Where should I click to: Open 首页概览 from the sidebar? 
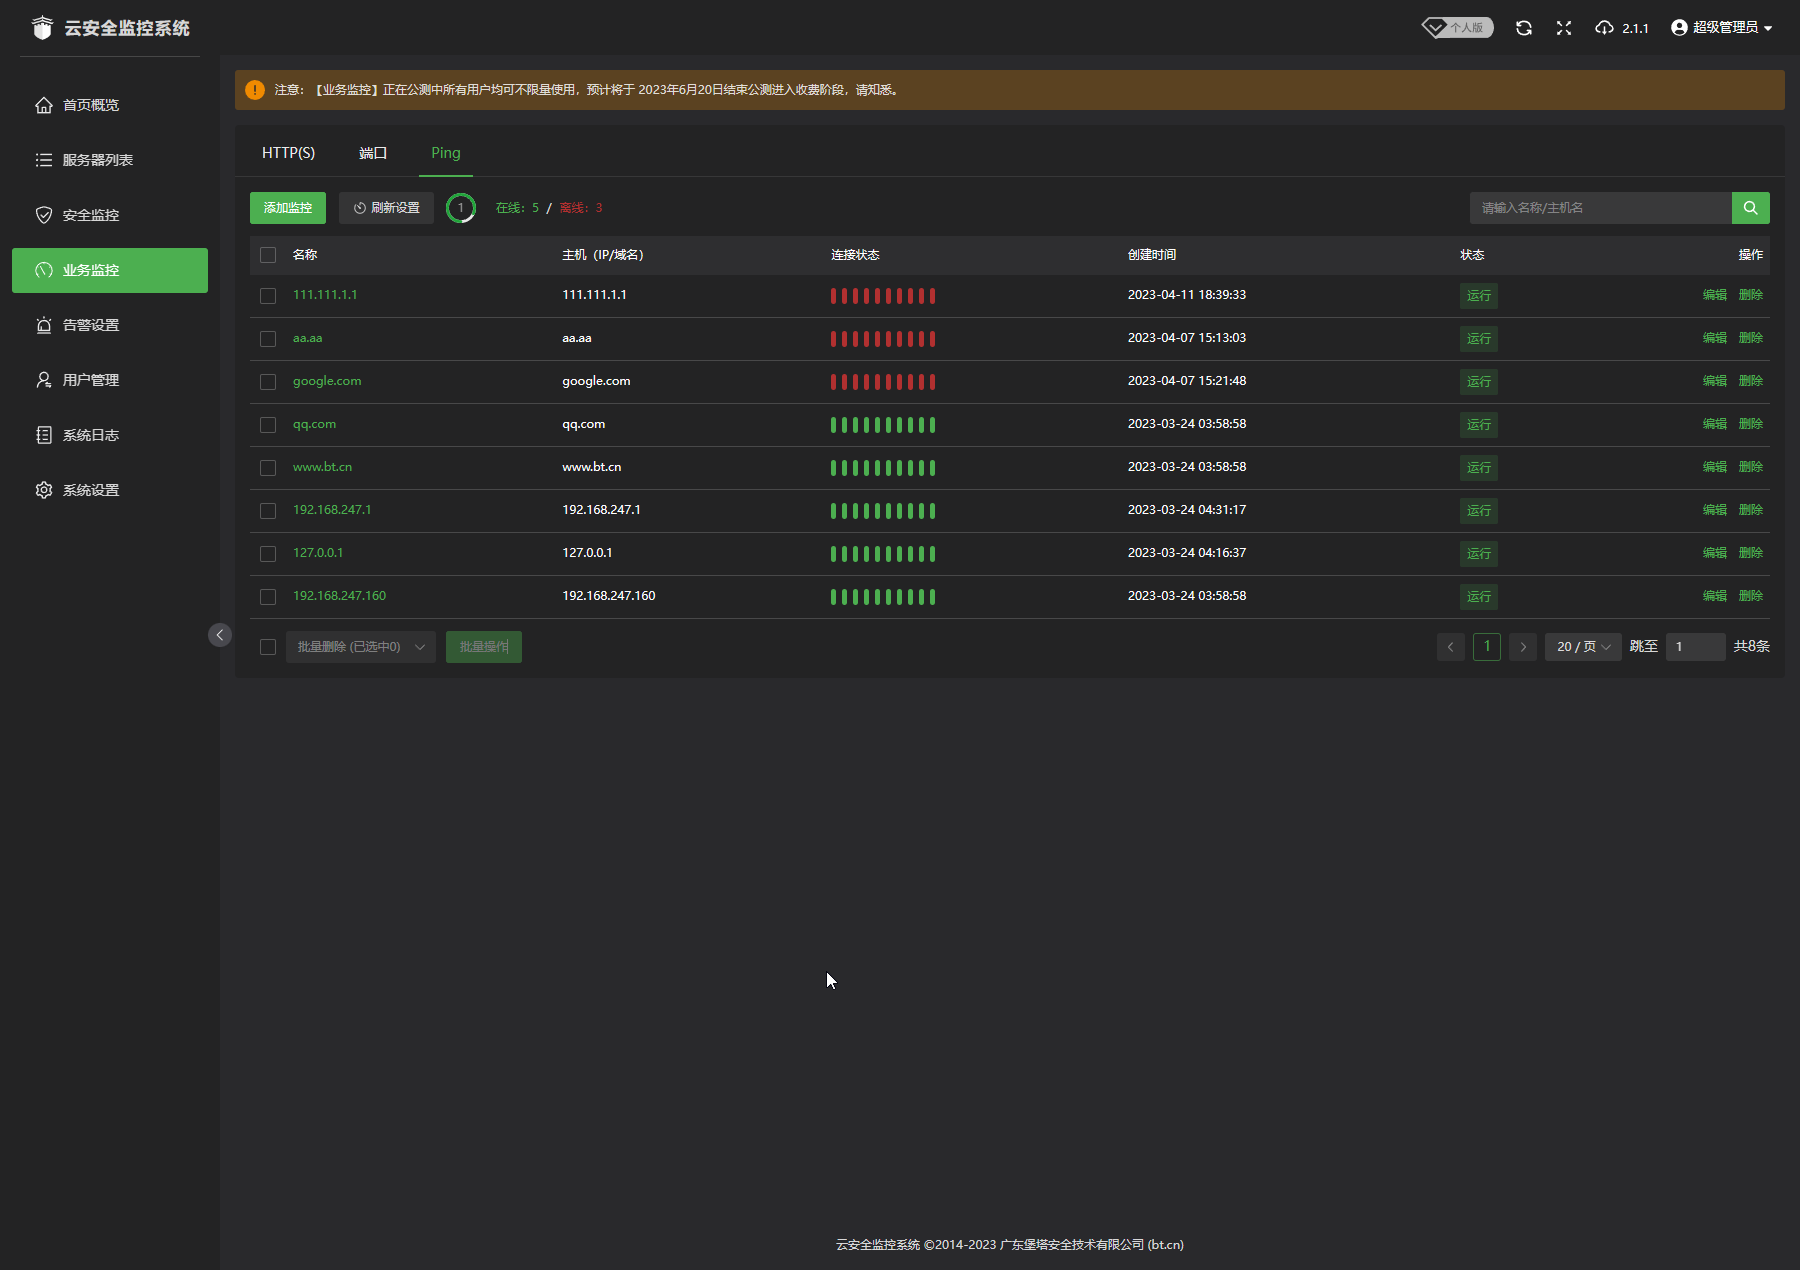click(x=90, y=105)
